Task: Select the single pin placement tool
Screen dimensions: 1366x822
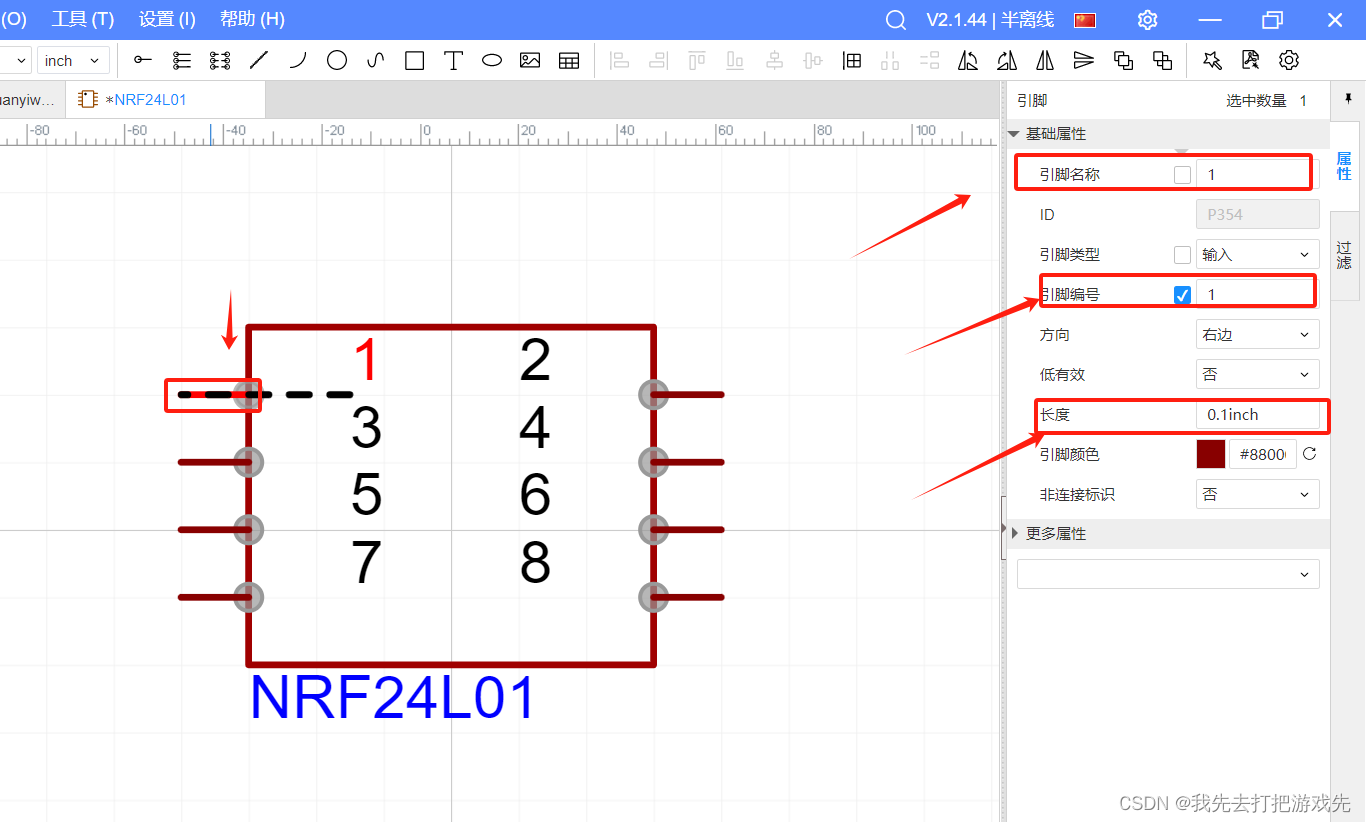Action: (x=143, y=60)
